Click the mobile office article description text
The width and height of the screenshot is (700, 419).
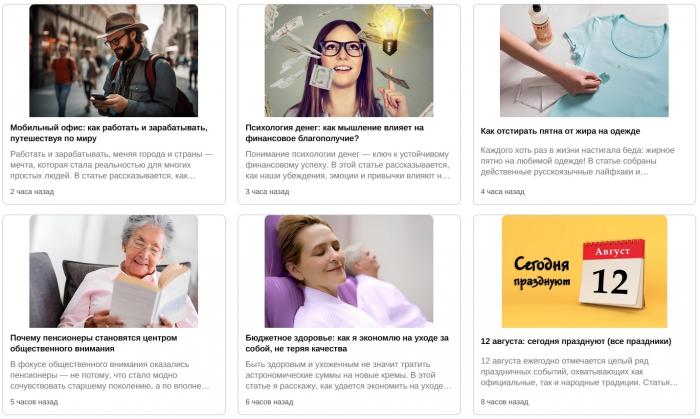[112, 165]
